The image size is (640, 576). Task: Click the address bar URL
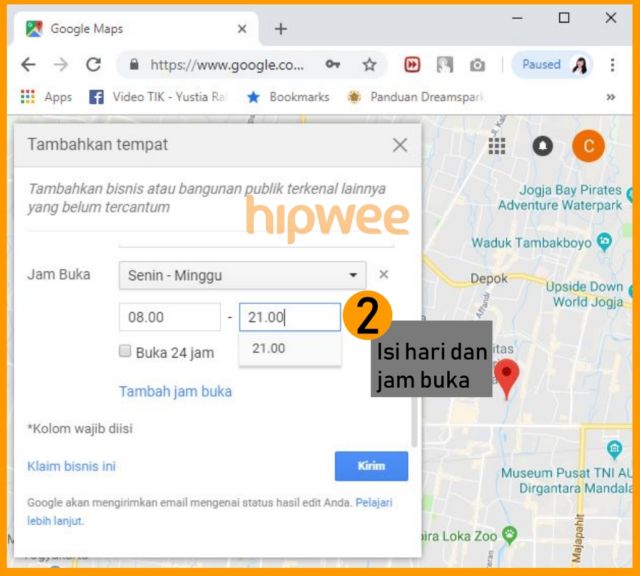coord(227,65)
